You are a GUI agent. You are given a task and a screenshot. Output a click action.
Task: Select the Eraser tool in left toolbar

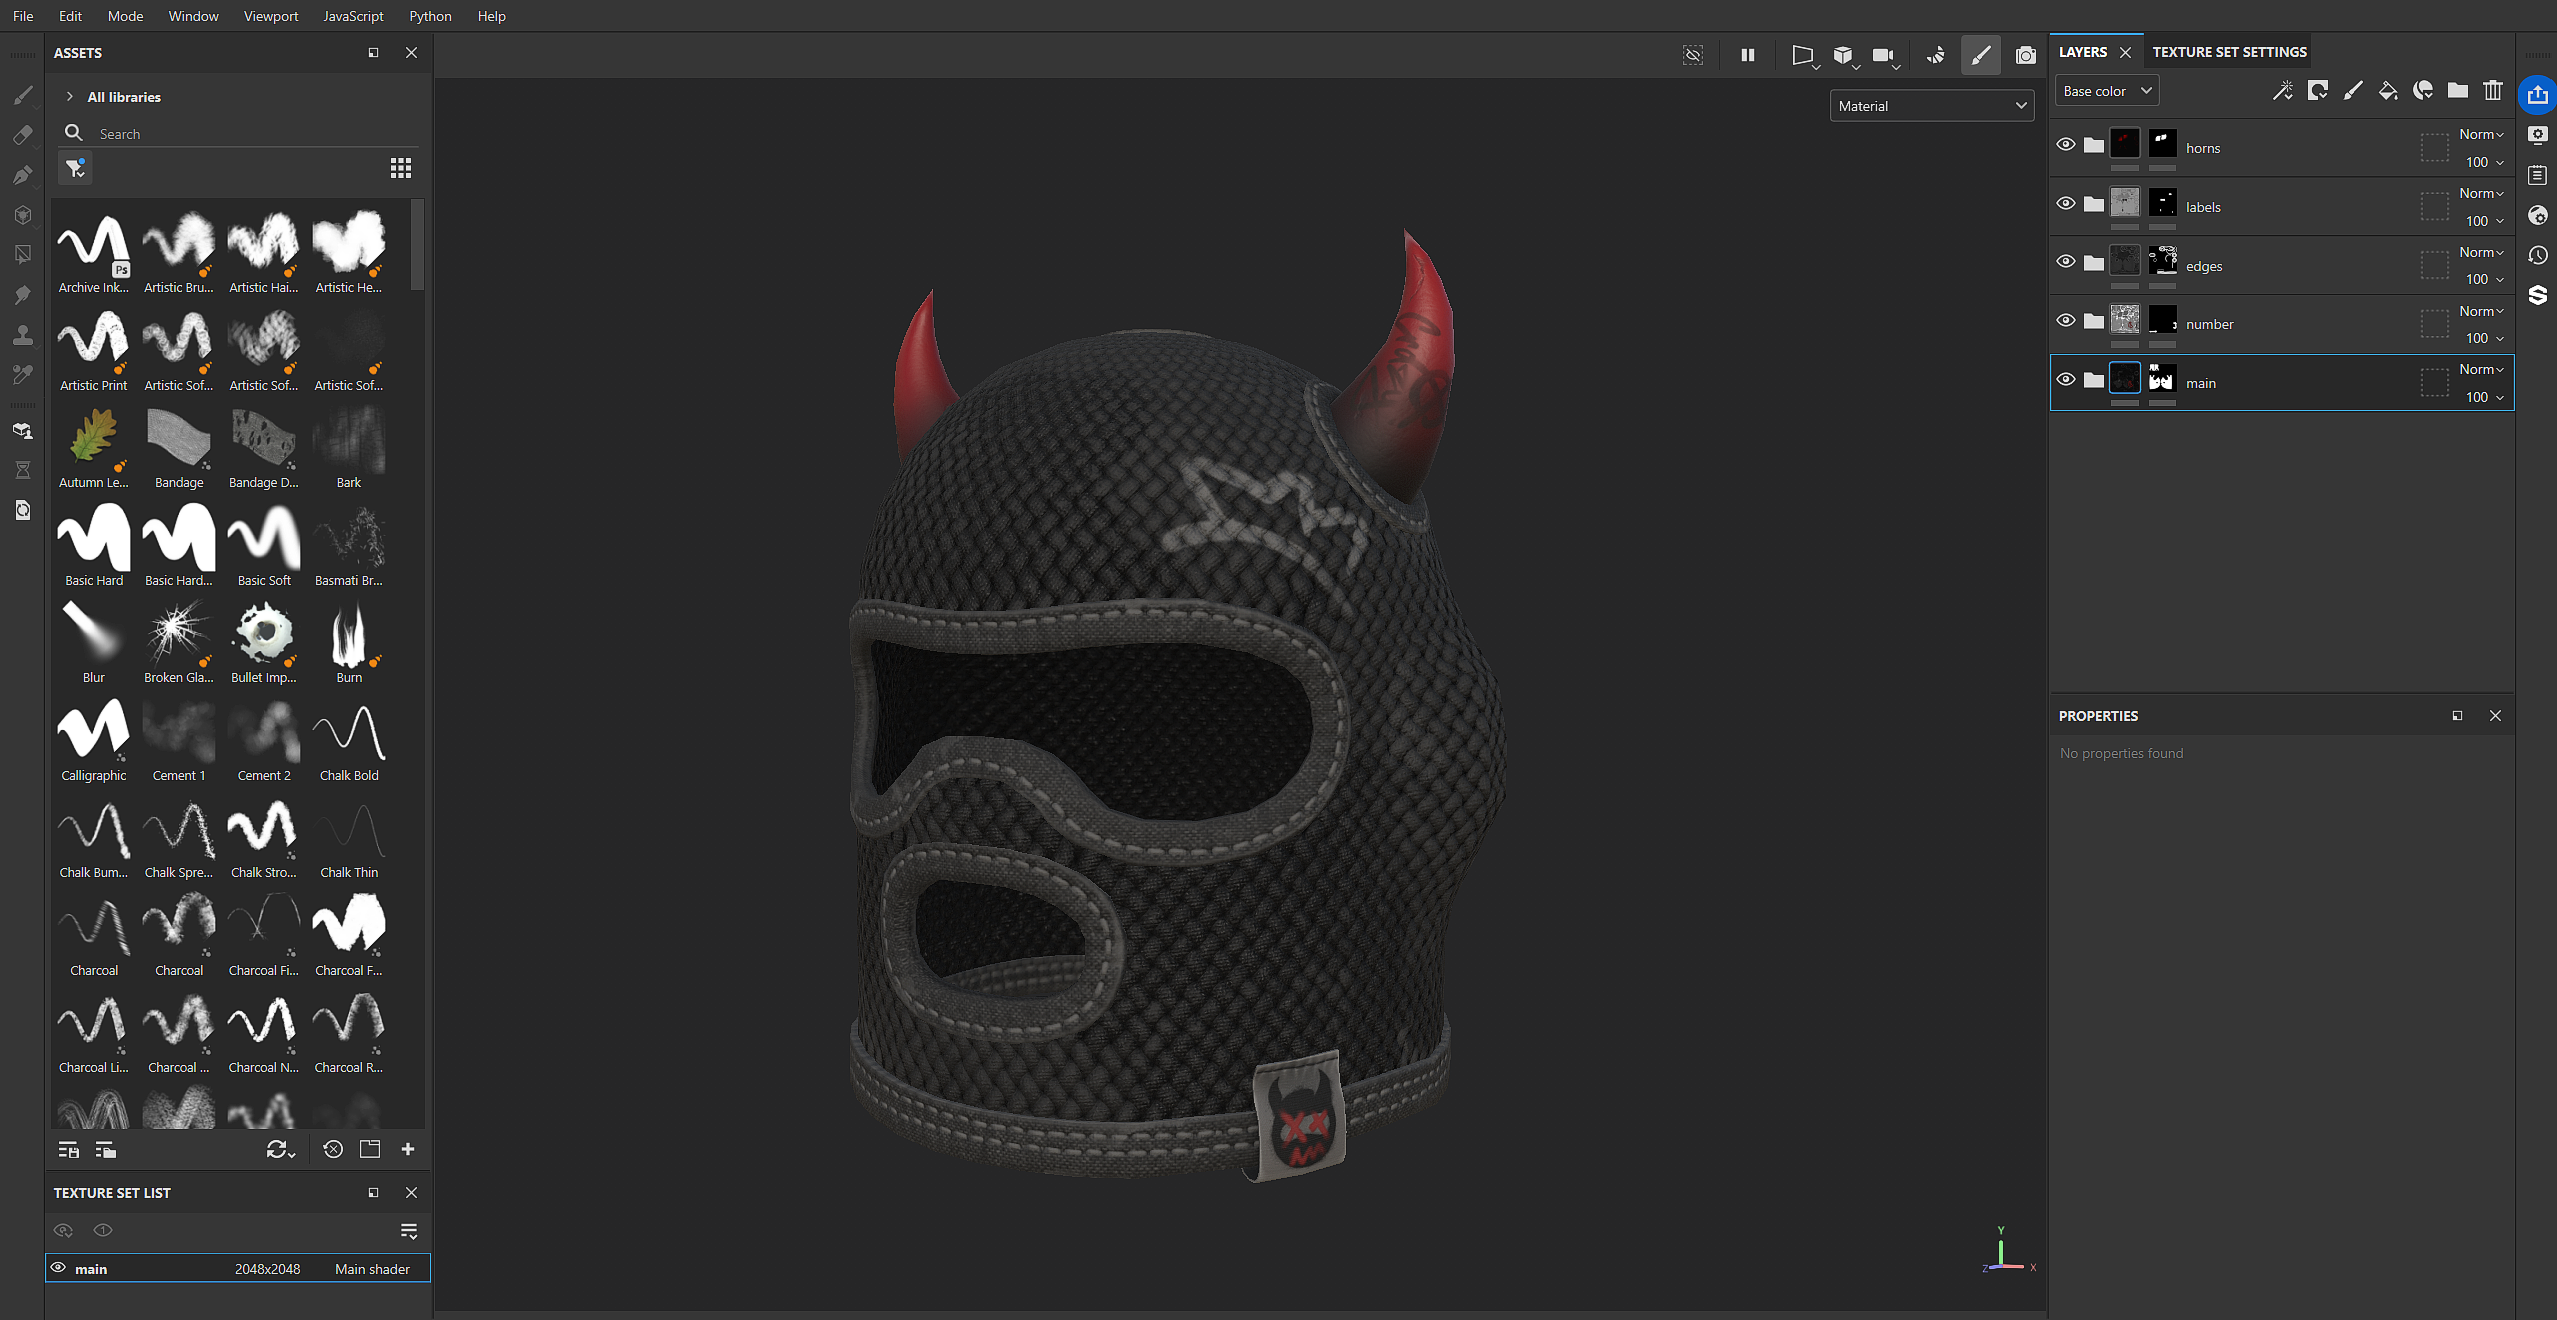[x=22, y=135]
